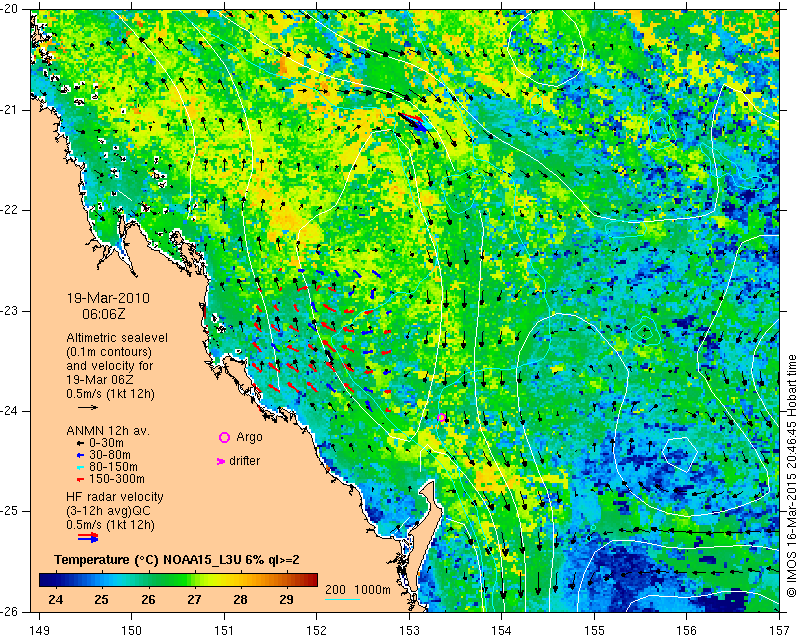Viewport: 800px width, 640px height.
Task: Click longitude axis label '156'
Action: 687,630
